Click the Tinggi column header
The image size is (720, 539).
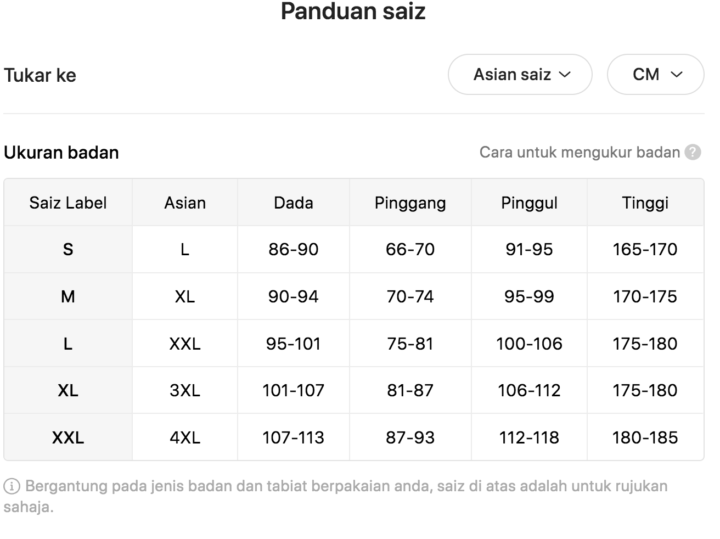coord(645,202)
